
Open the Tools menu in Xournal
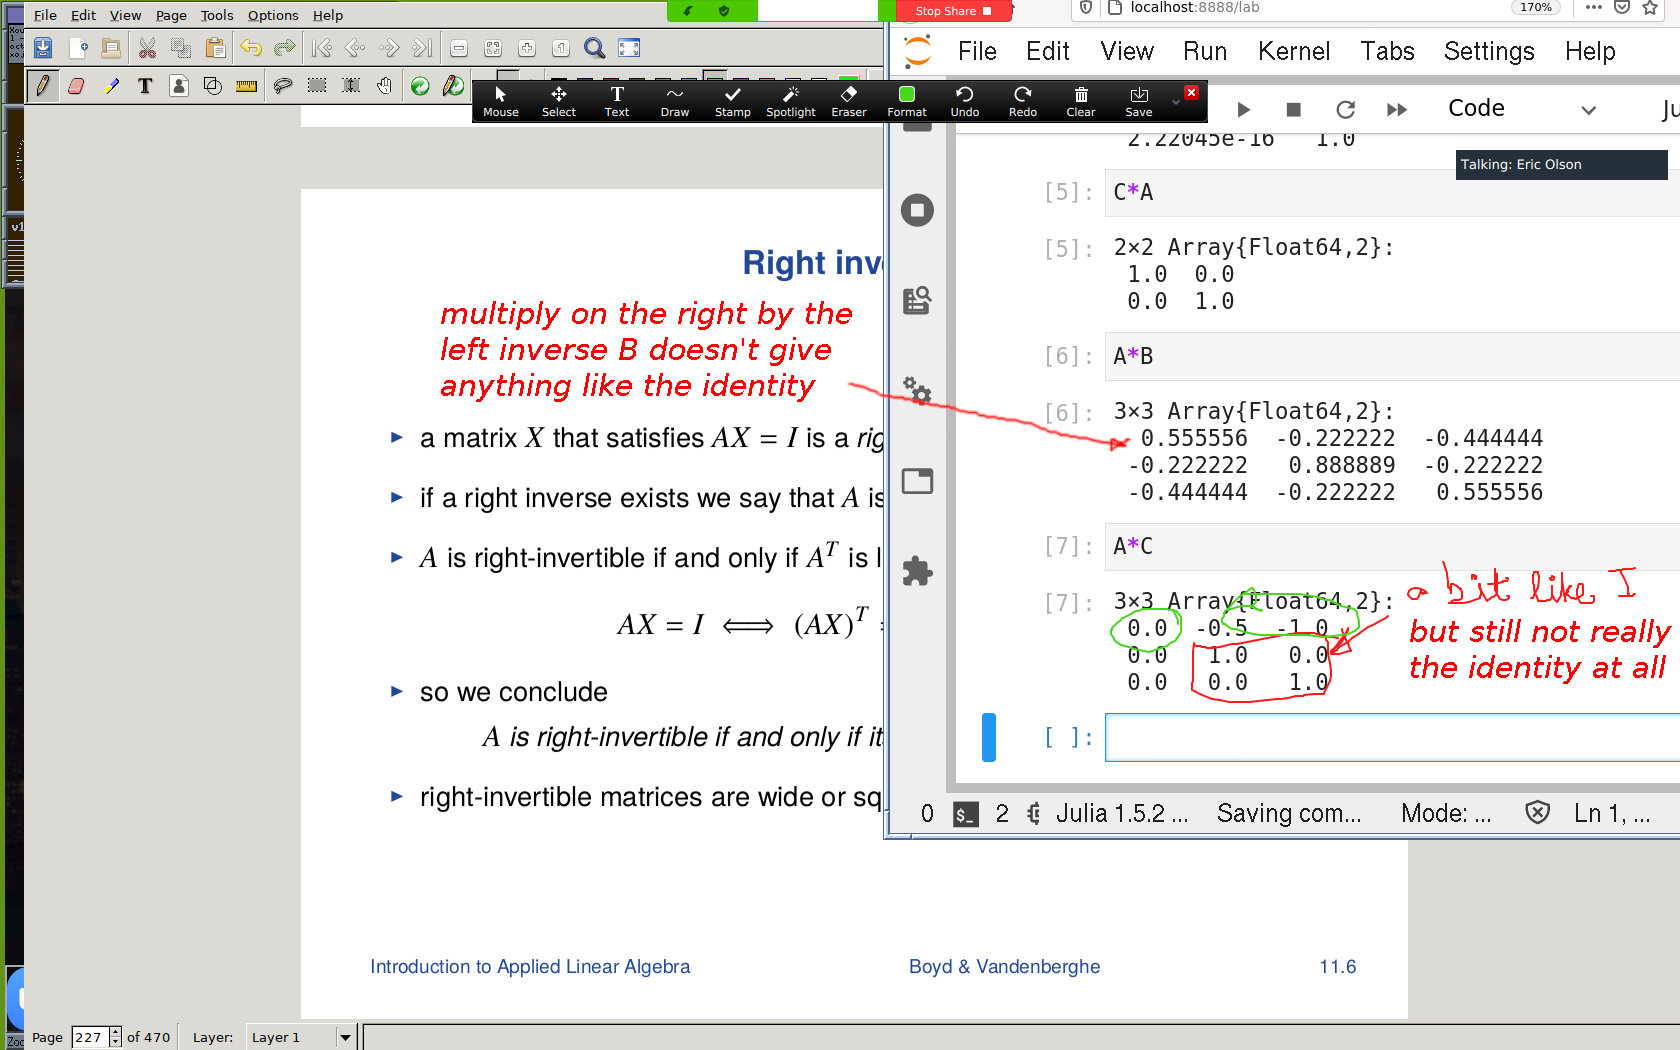coord(216,15)
